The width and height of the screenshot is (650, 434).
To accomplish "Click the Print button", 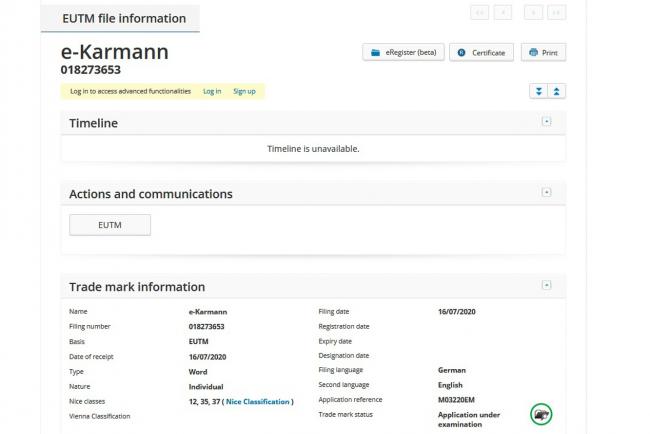I will pos(543,53).
